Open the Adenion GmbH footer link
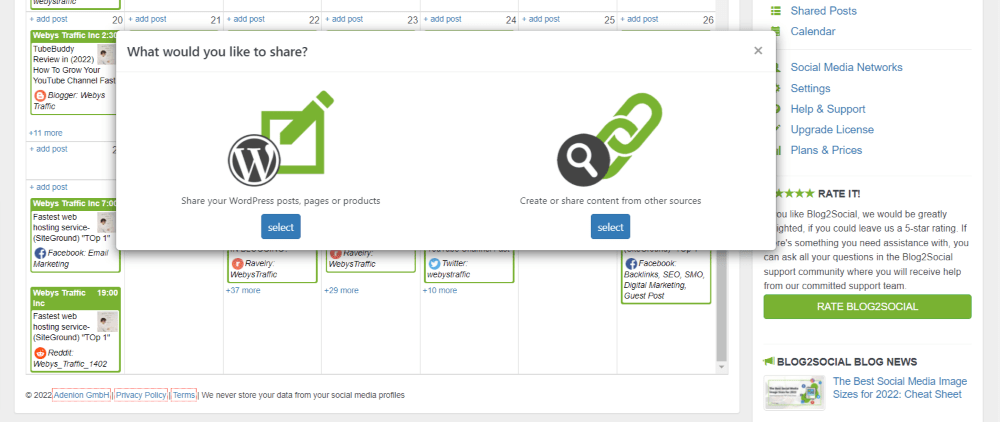 tap(82, 395)
